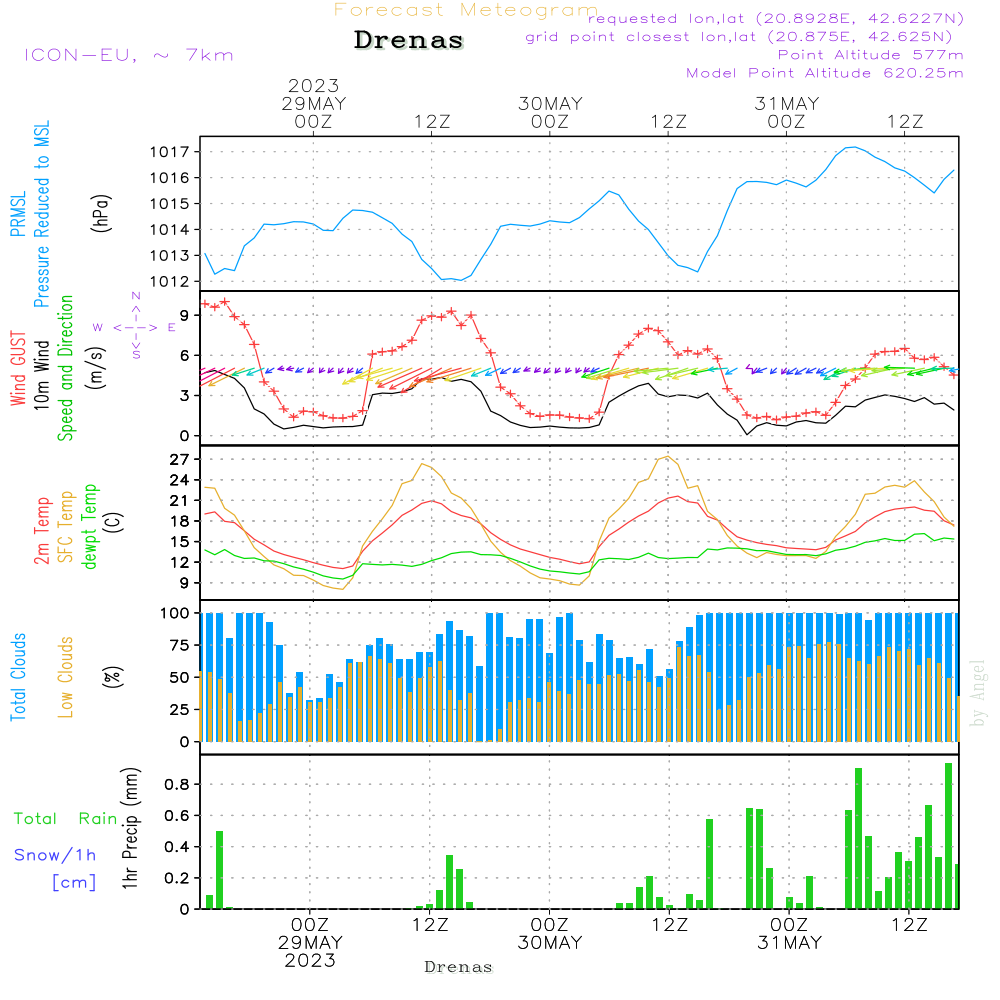1000x1000 pixels.
Task: Click the by Angel watermark text
Action: point(977,694)
